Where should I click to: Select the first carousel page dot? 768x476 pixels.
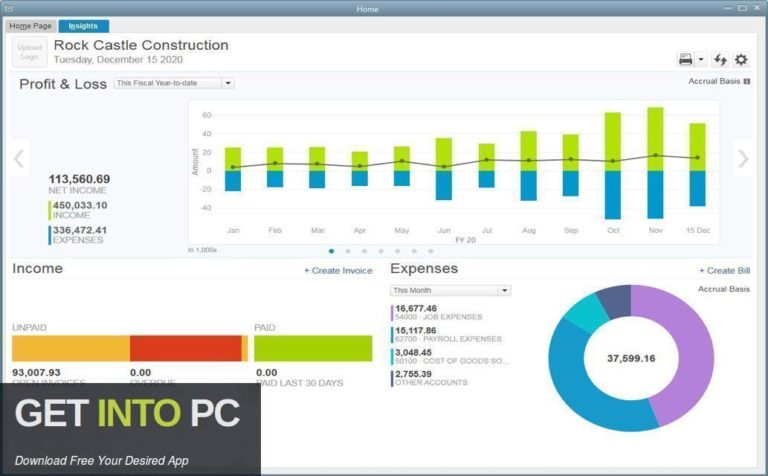332,251
